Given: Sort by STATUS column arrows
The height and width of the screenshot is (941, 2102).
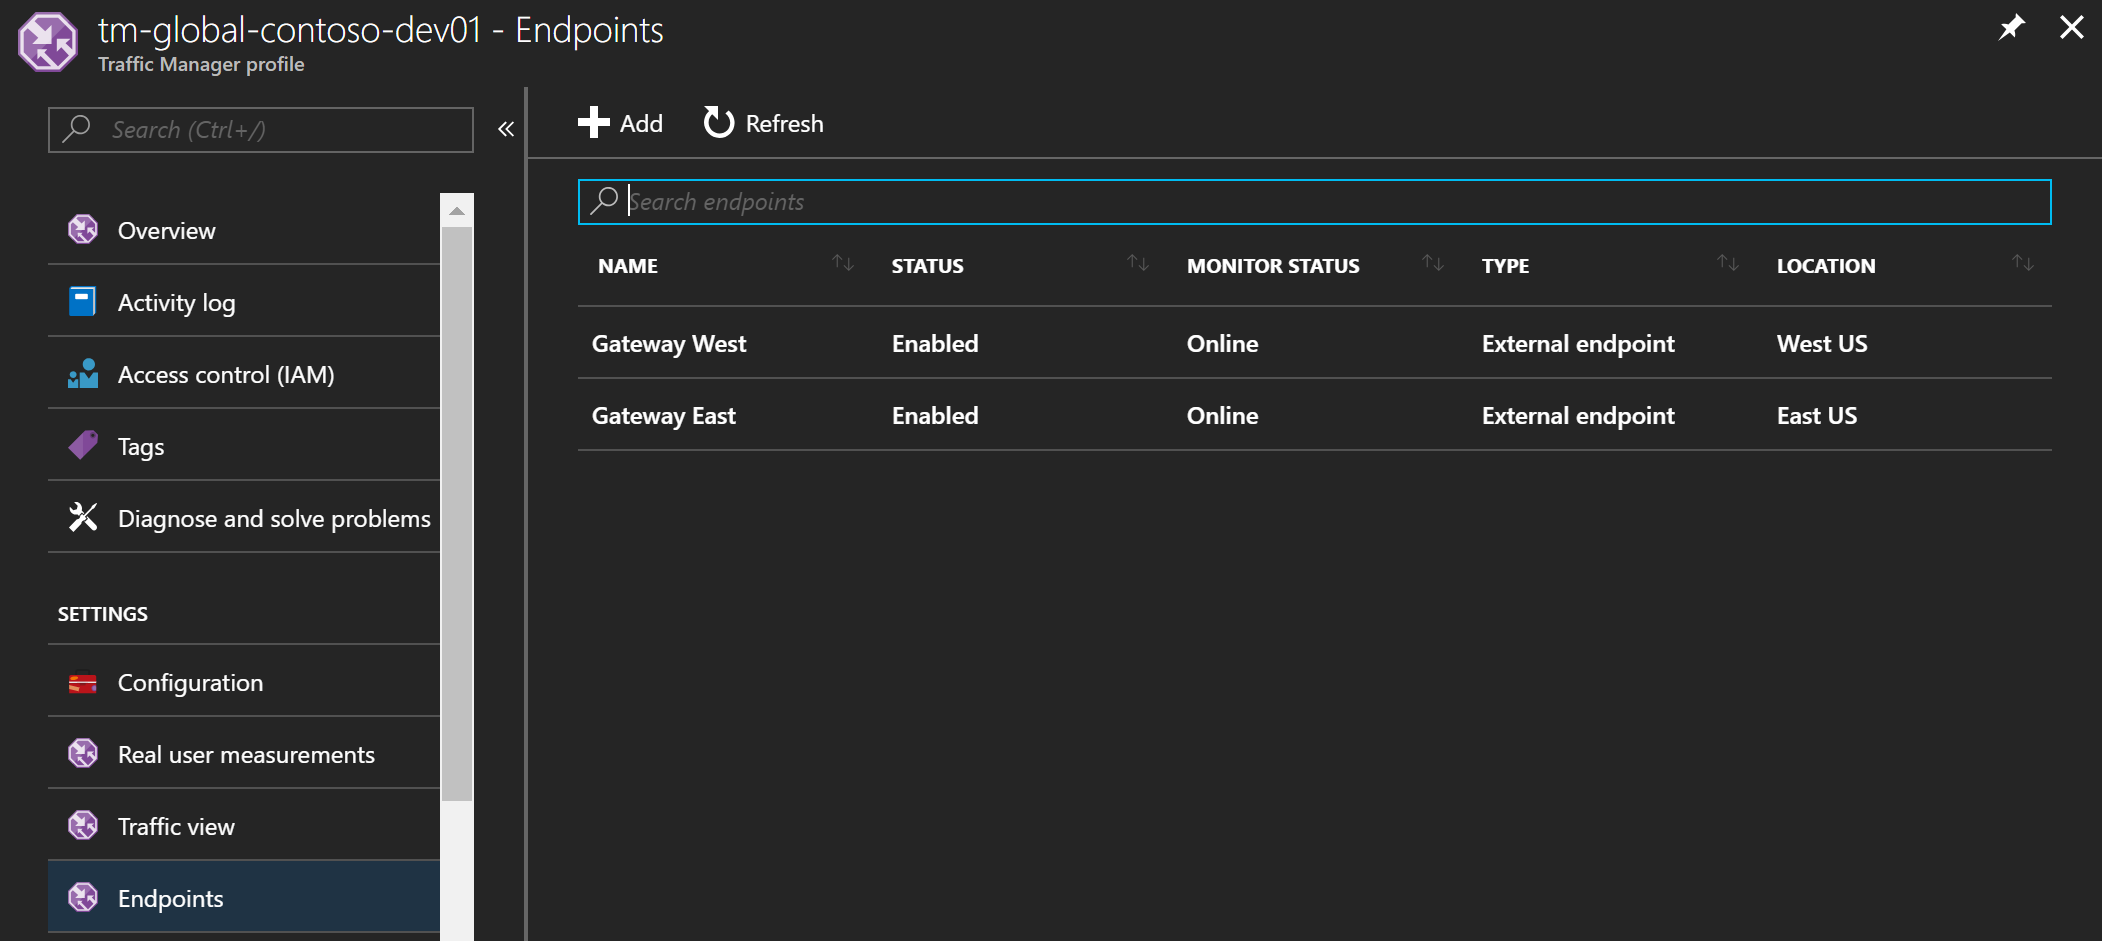Looking at the screenshot, I should (x=1138, y=263).
